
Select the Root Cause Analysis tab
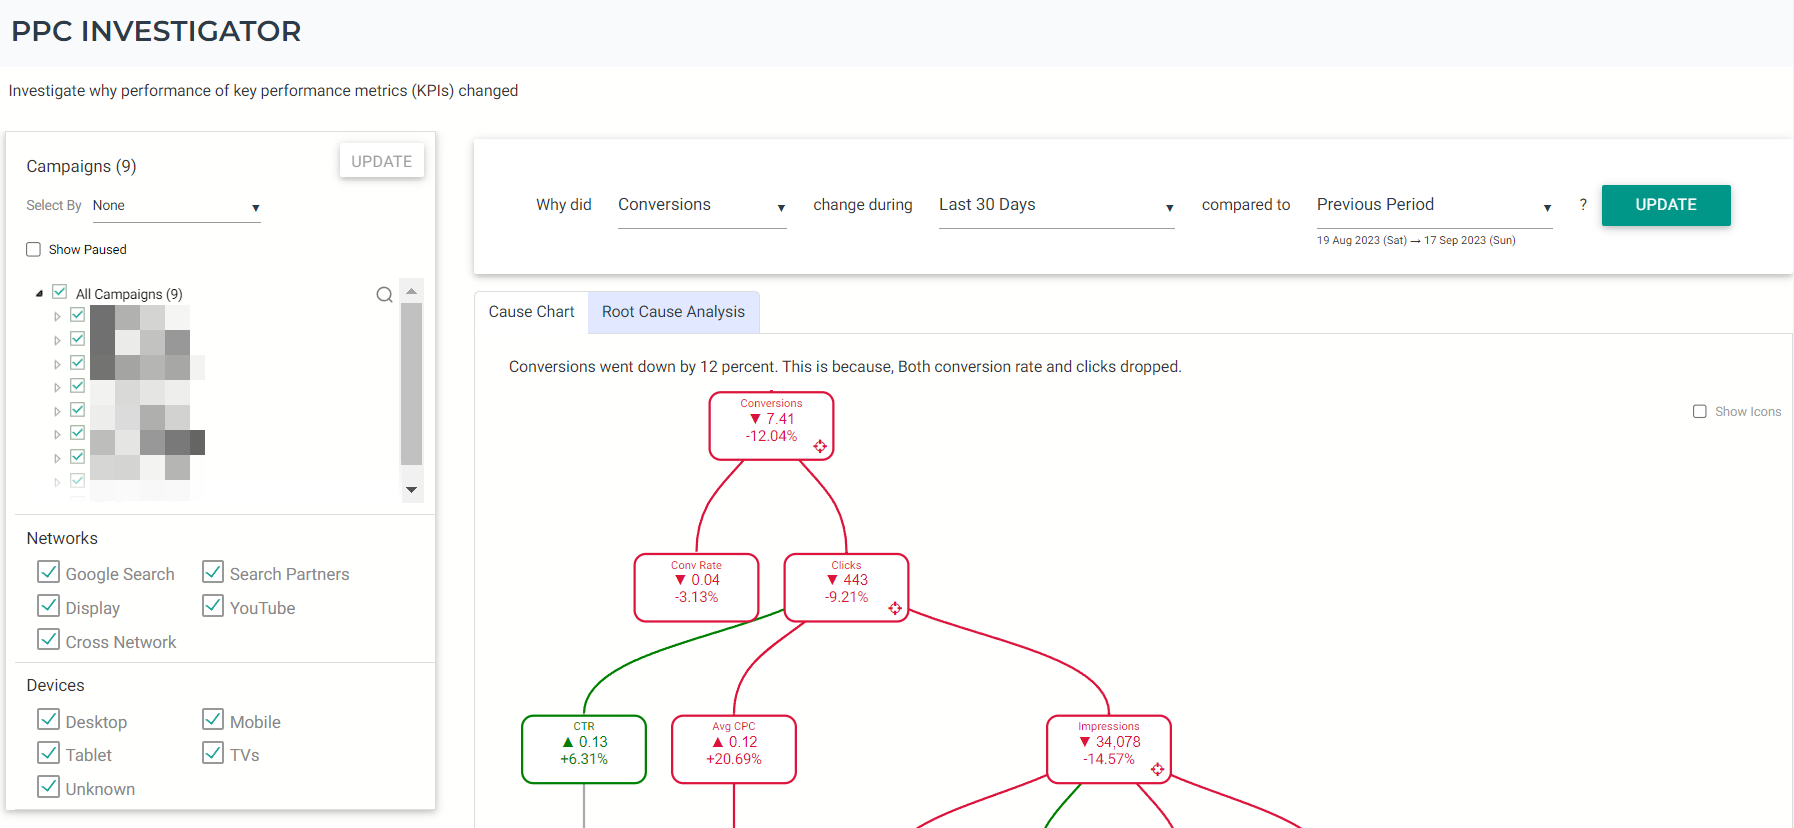point(674,312)
